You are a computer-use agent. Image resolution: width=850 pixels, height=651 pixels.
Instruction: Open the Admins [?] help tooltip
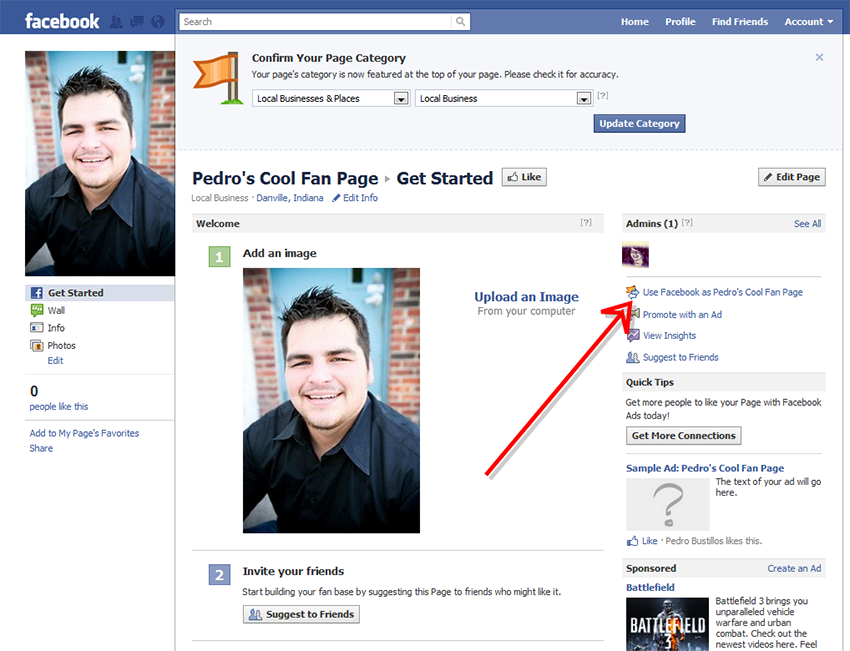pyautogui.click(x=687, y=222)
